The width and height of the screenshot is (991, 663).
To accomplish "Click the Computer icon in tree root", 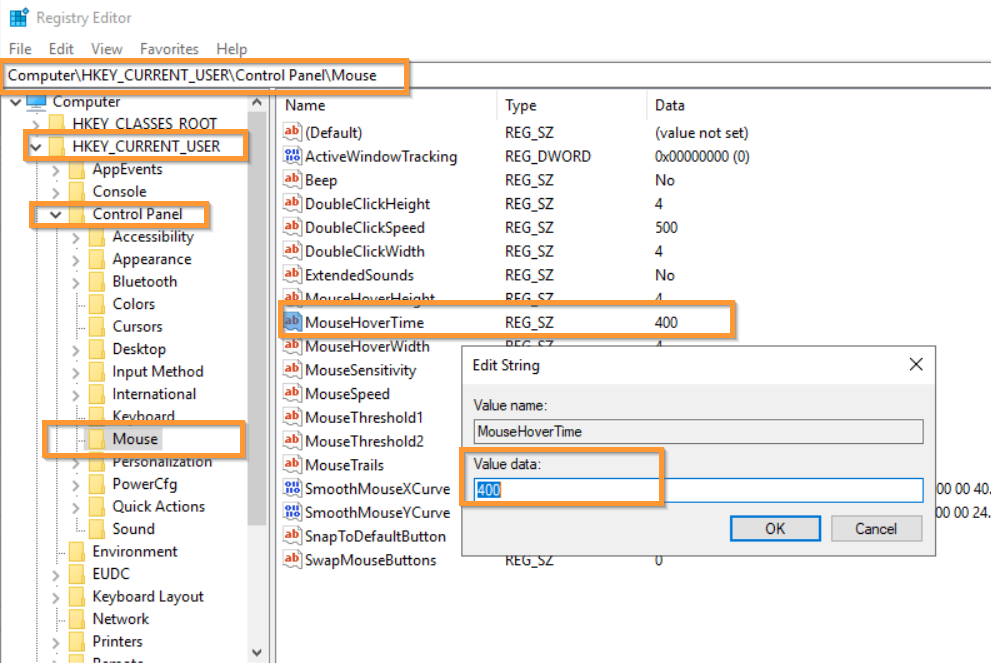I will tap(37, 102).
